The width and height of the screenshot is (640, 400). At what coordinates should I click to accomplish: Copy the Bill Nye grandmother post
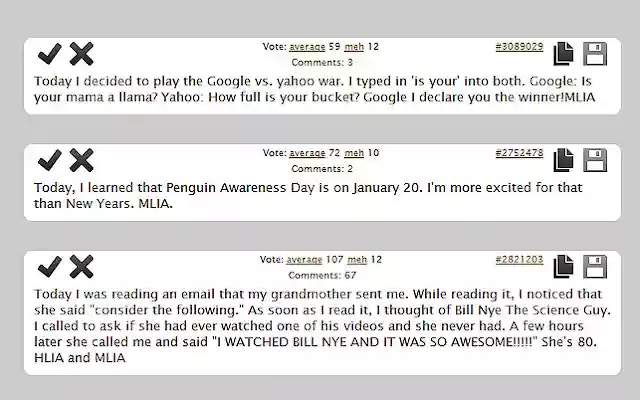tap(565, 266)
